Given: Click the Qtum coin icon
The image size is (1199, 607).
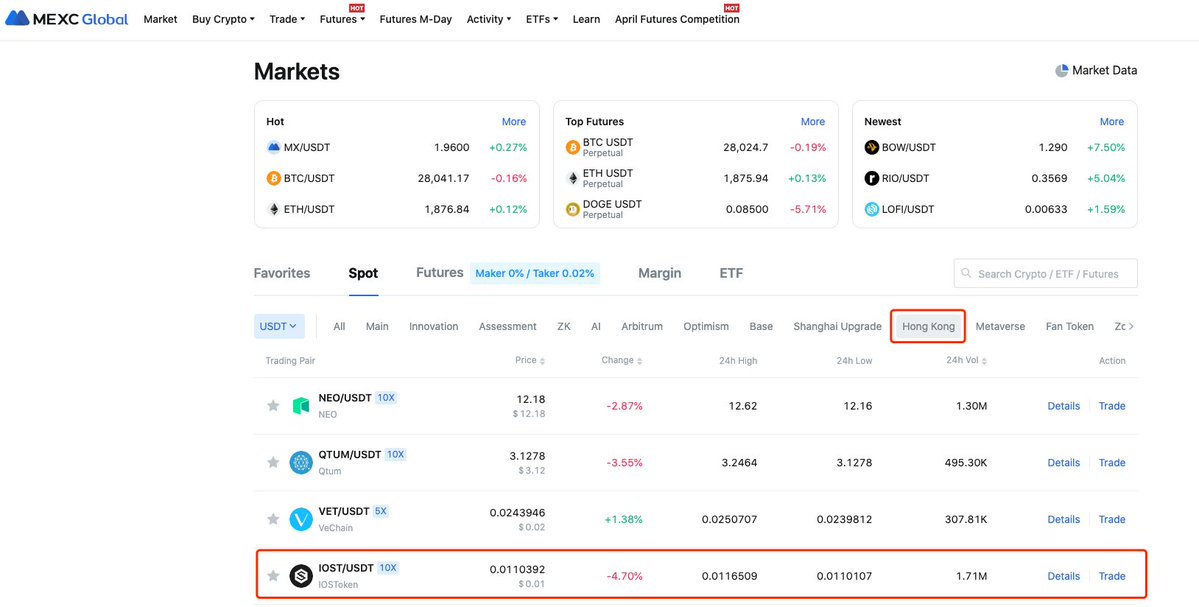Looking at the screenshot, I should [x=301, y=463].
